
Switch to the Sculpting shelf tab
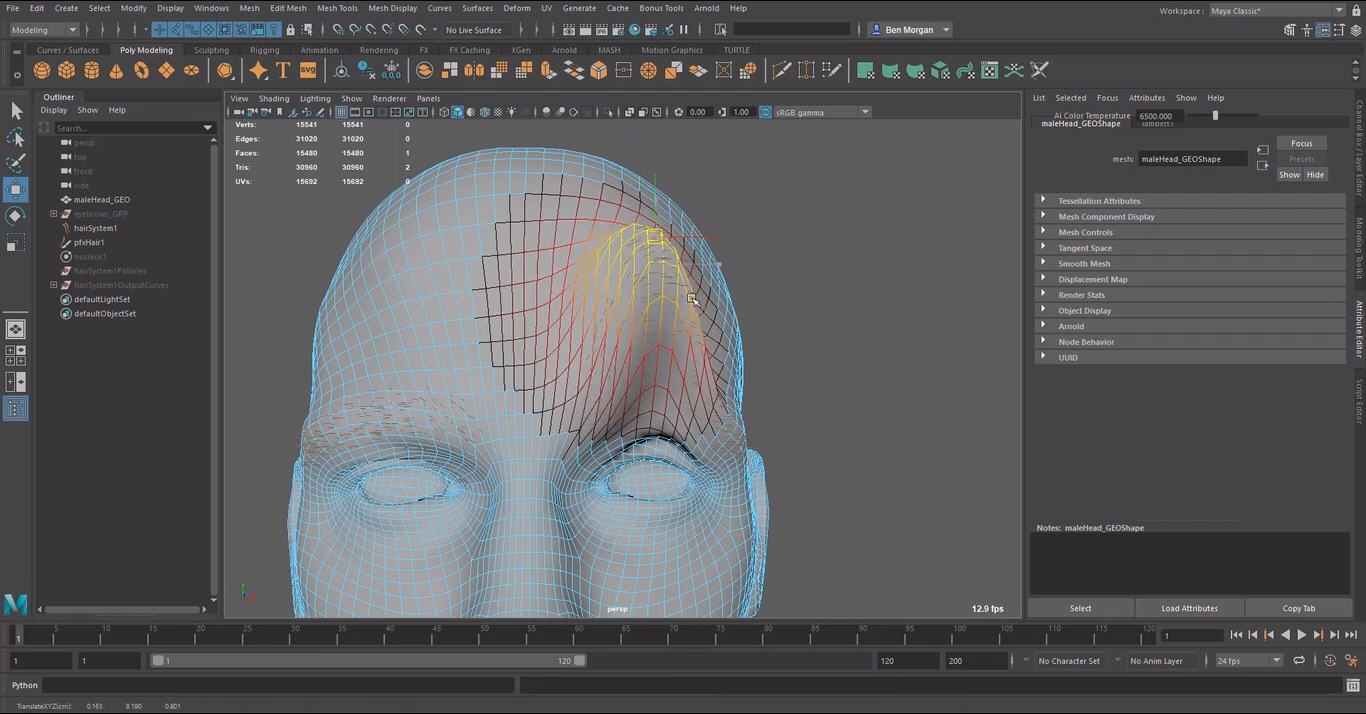click(211, 50)
